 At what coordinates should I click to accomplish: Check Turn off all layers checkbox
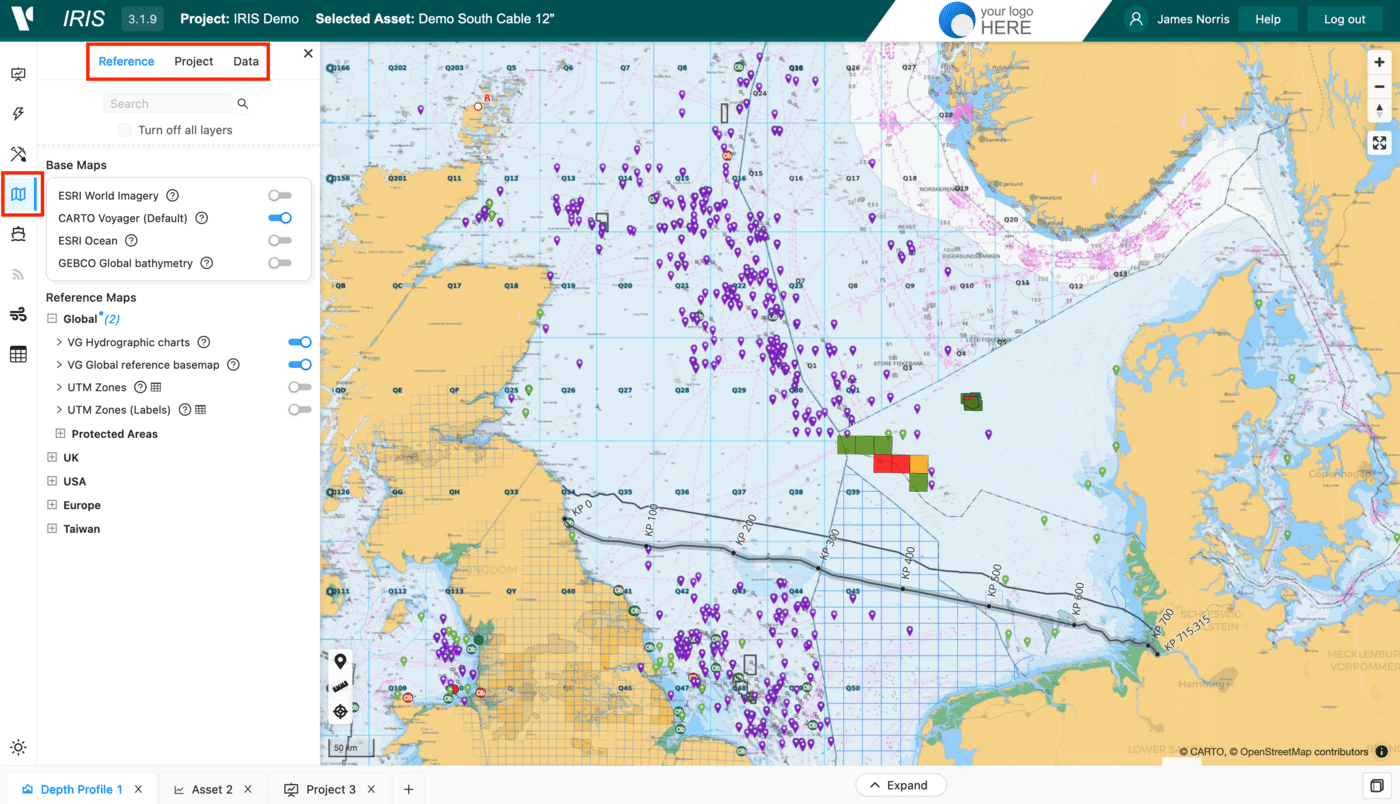coord(125,130)
